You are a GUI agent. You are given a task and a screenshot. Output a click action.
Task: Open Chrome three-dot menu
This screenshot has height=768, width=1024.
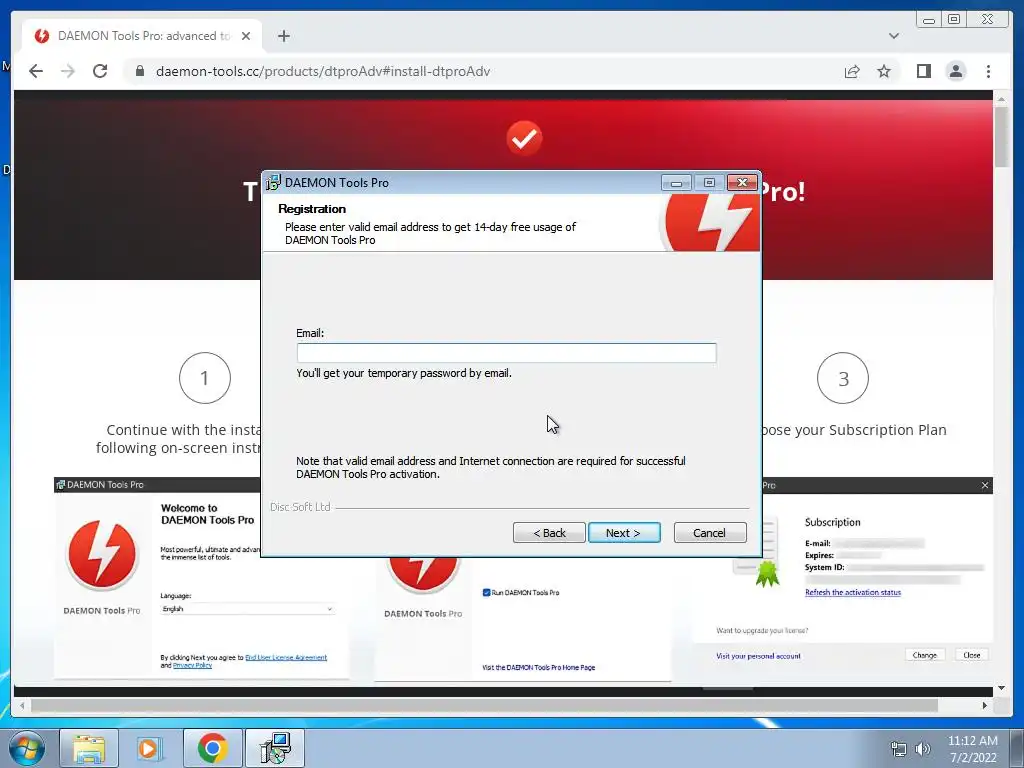[988, 71]
